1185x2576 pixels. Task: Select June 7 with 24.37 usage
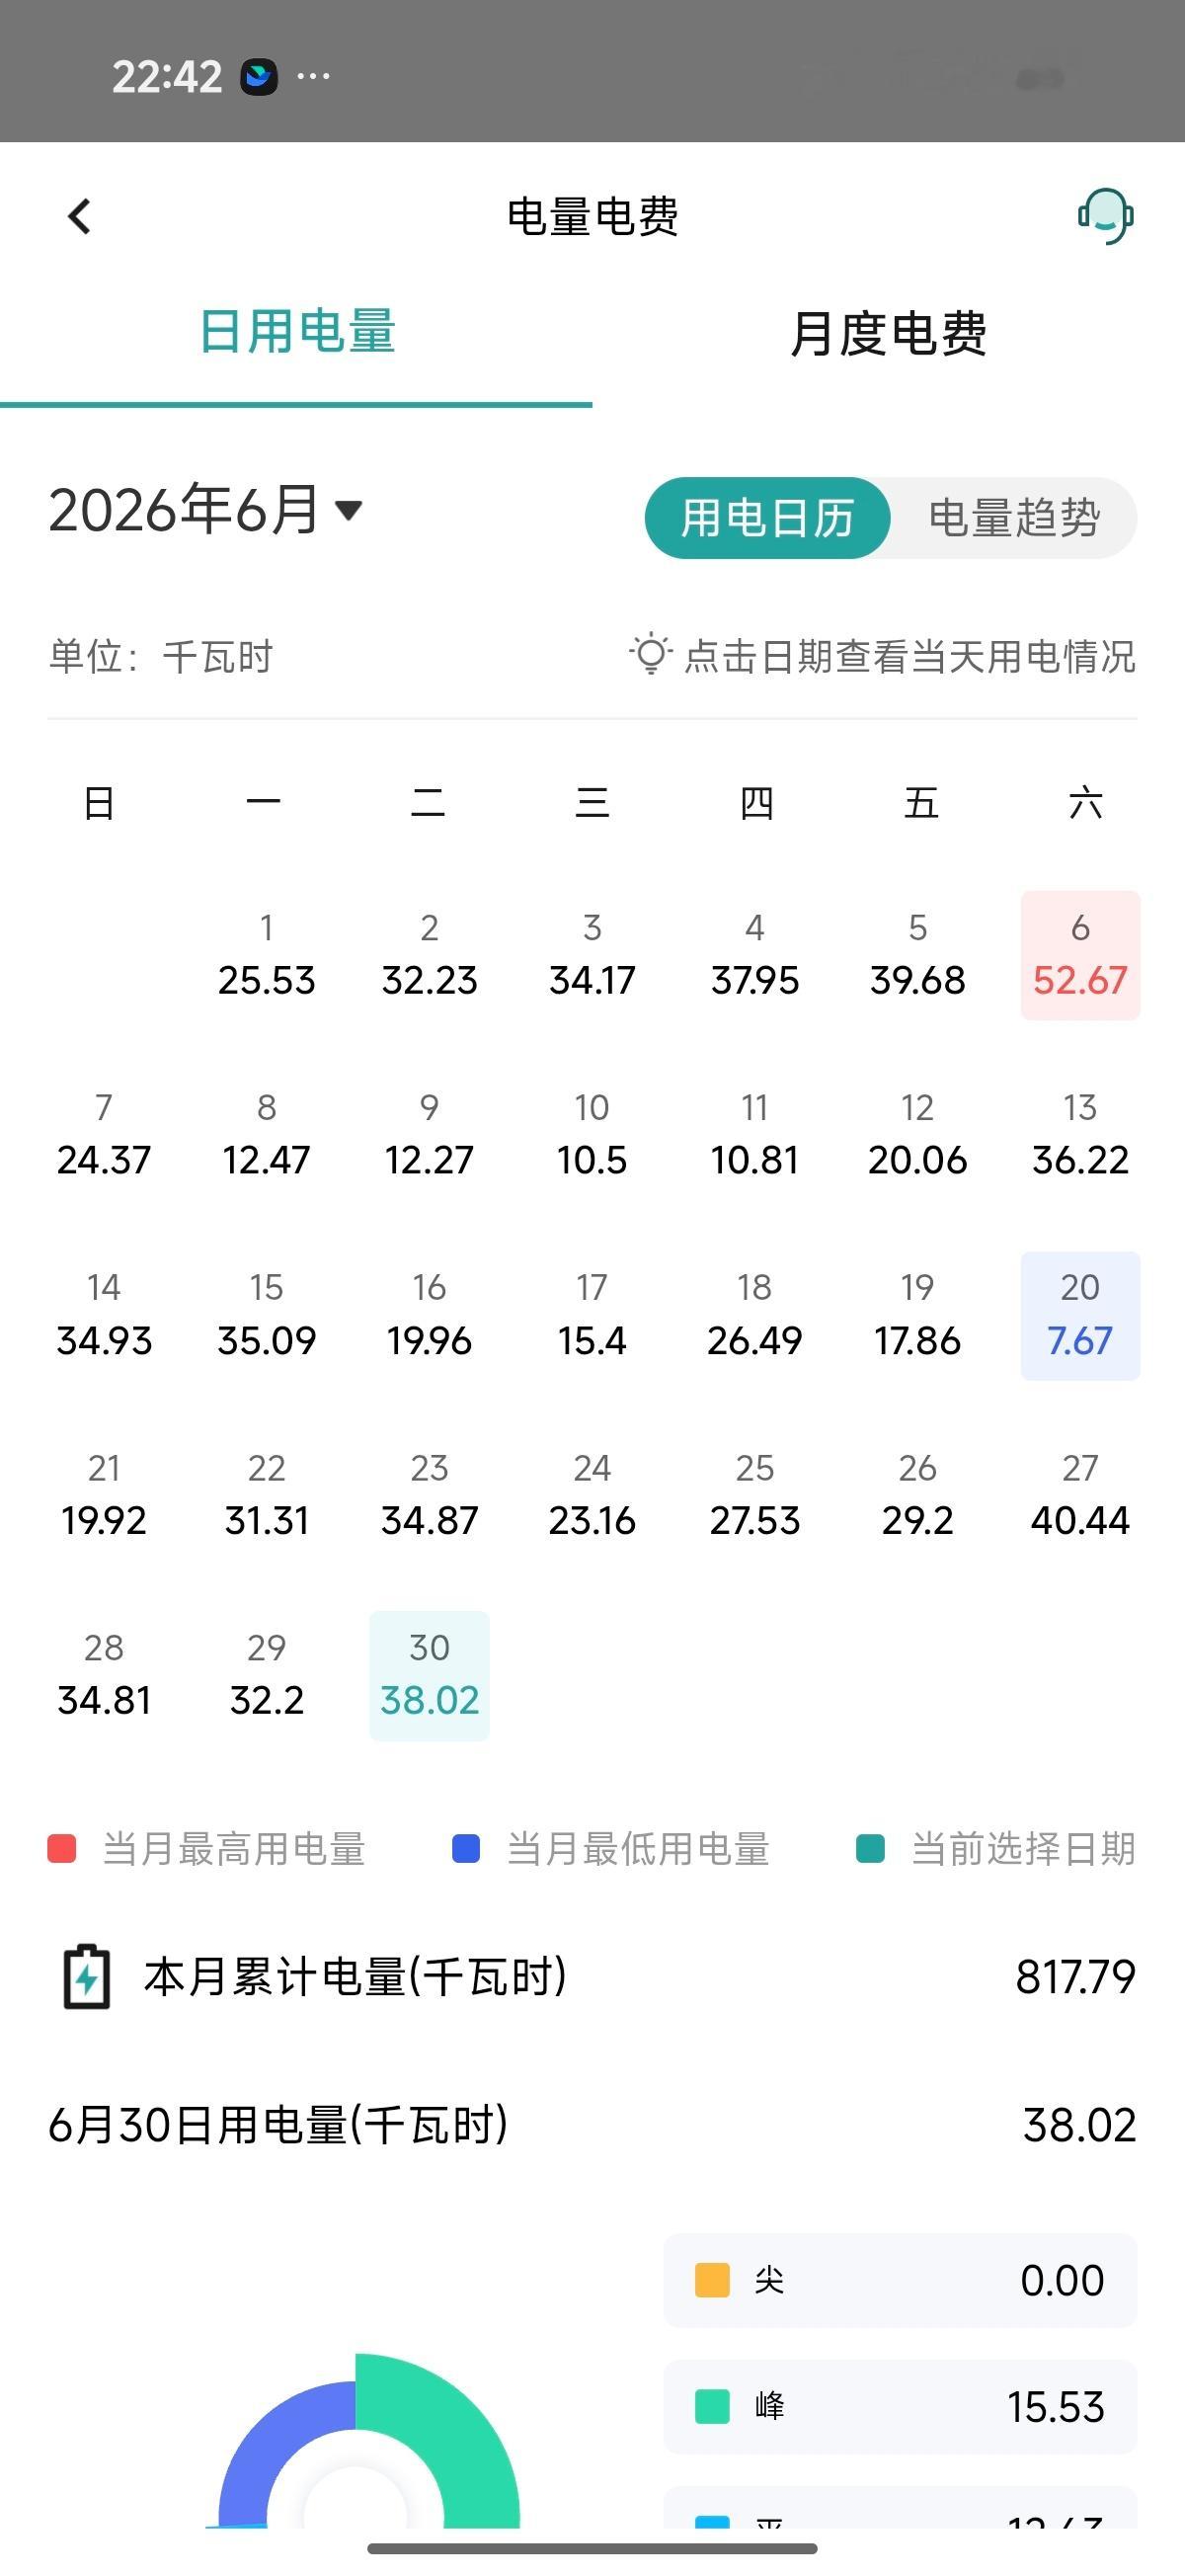pos(104,1135)
